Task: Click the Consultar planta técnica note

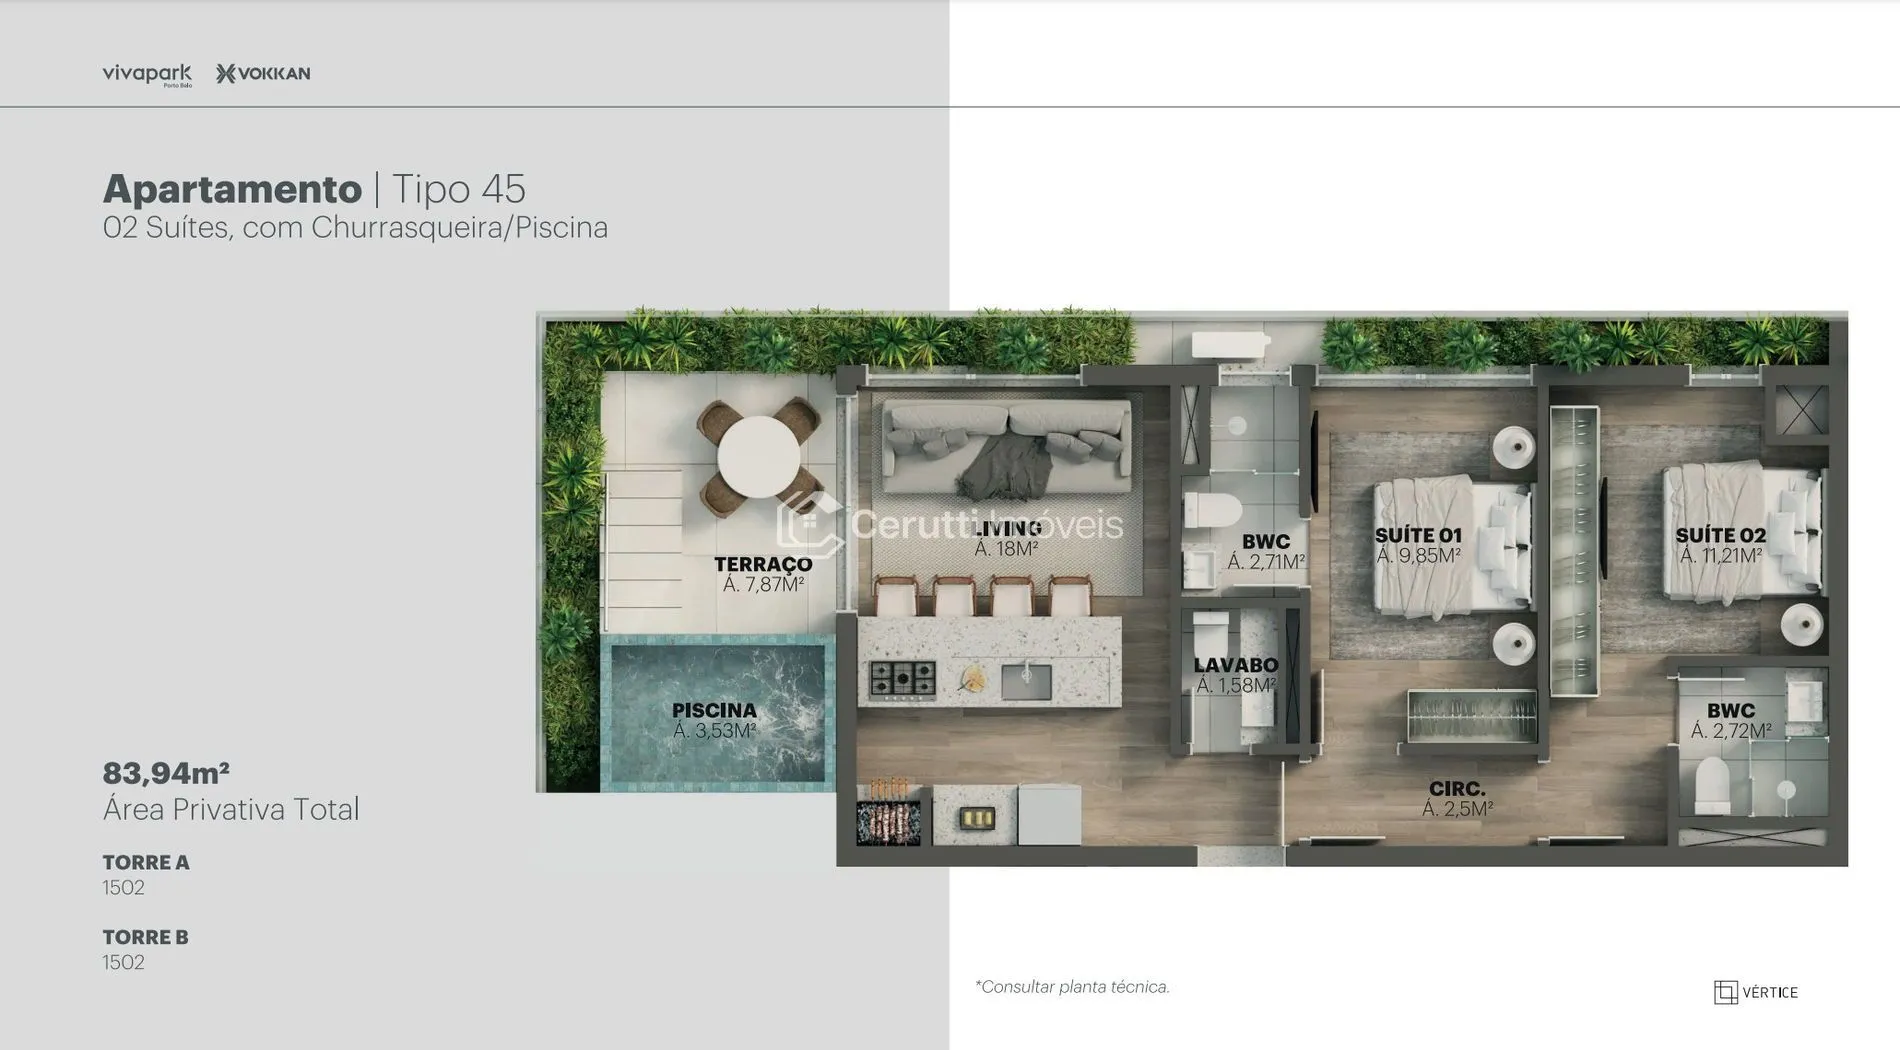Action: [1072, 987]
